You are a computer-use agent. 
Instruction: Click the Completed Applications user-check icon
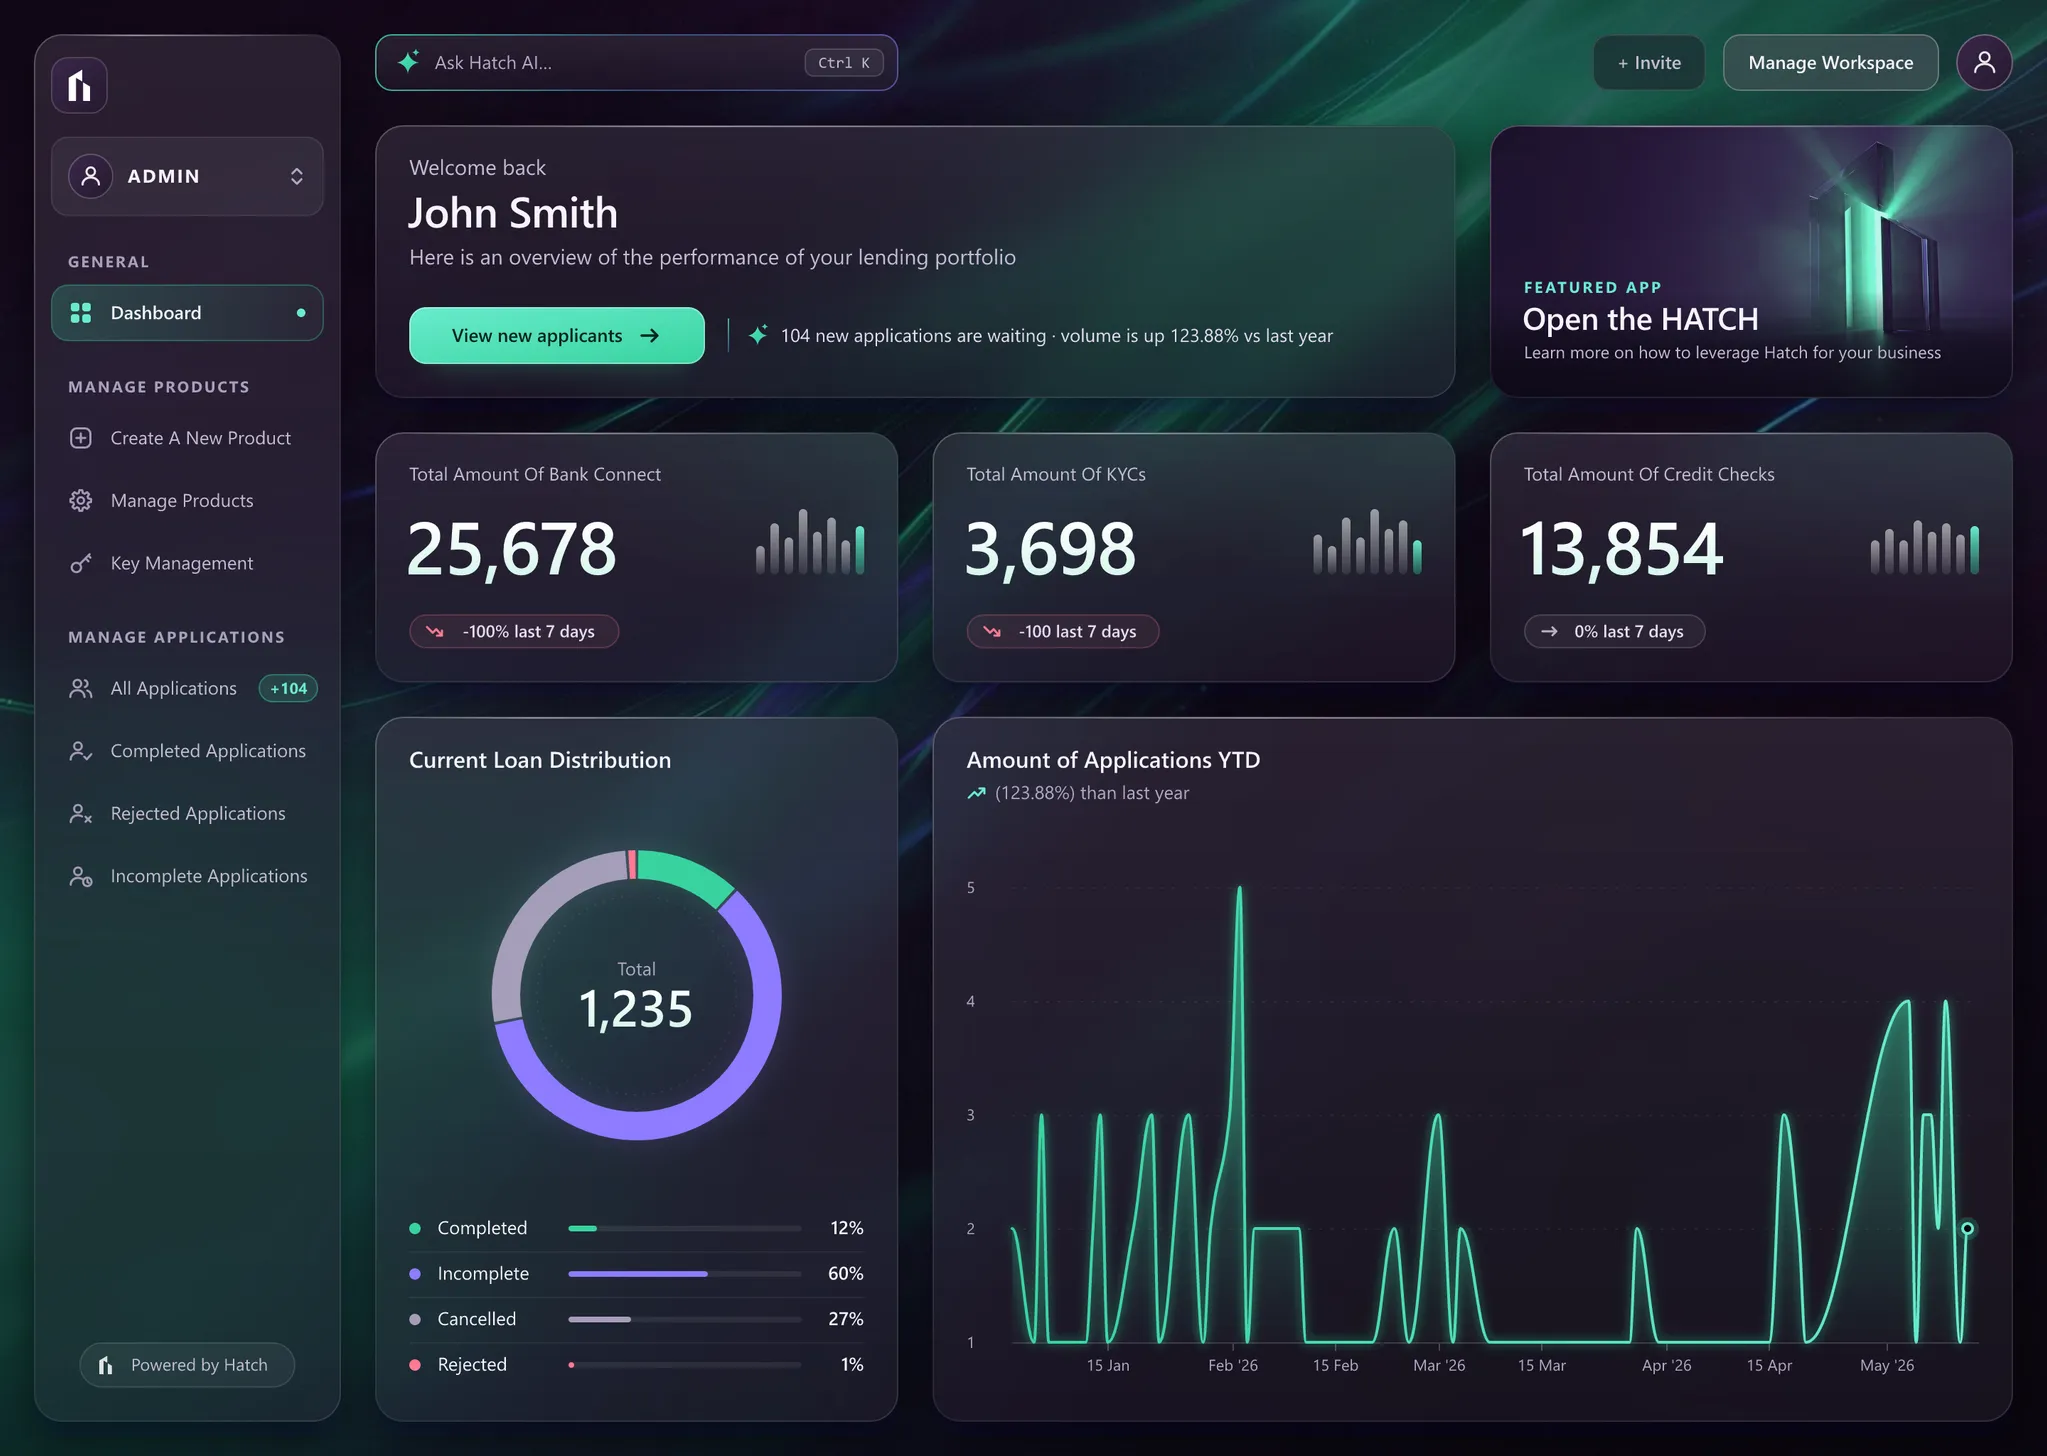coord(81,751)
